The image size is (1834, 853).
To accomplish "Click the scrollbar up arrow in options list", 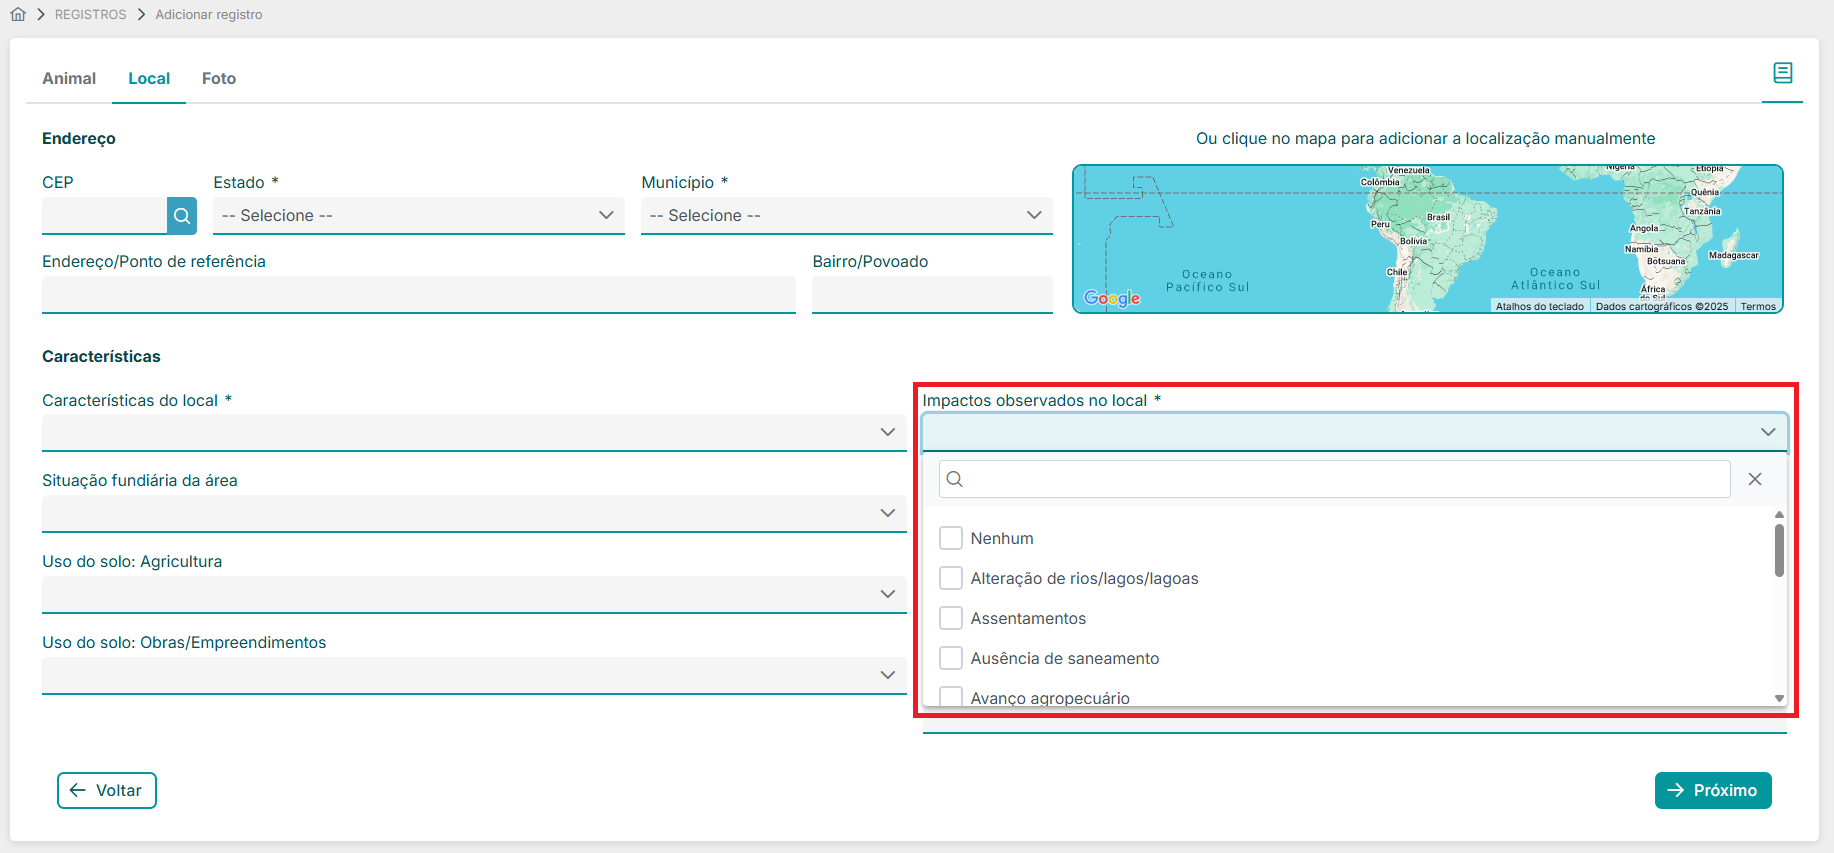I will (x=1779, y=515).
